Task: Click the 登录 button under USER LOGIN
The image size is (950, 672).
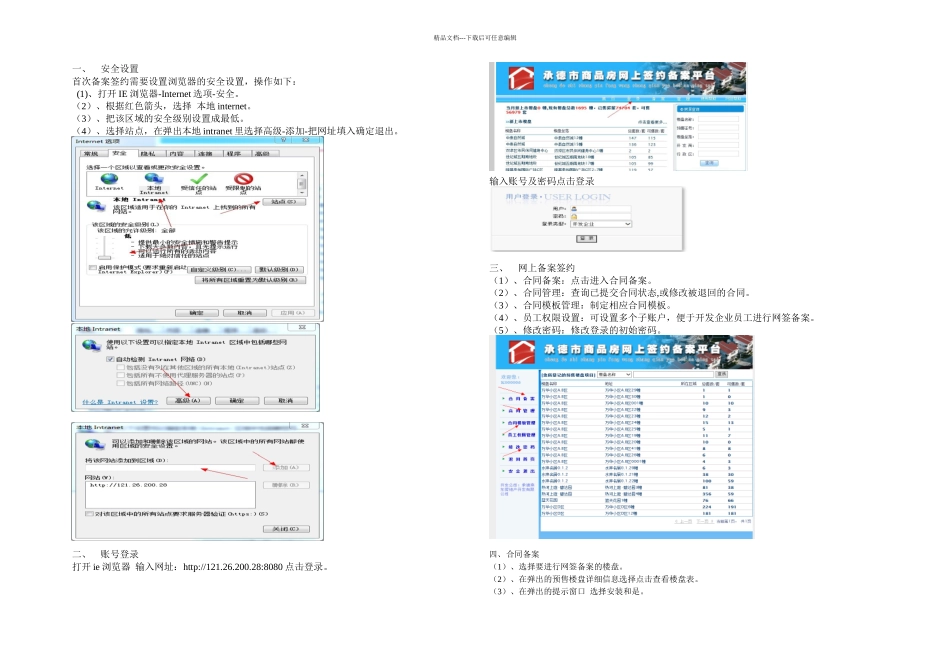Action: point(586,239)
